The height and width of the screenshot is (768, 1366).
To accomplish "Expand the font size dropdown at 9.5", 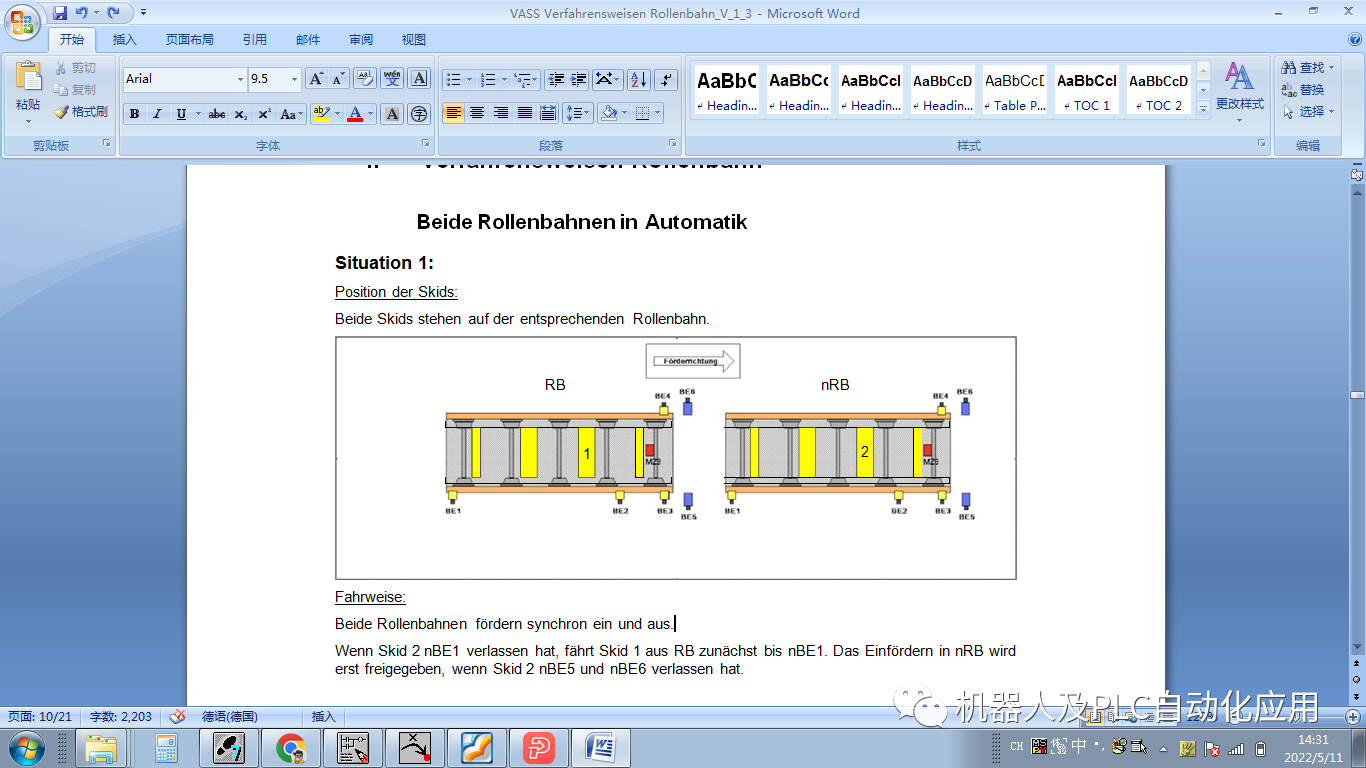I will [x=293, y=78].
